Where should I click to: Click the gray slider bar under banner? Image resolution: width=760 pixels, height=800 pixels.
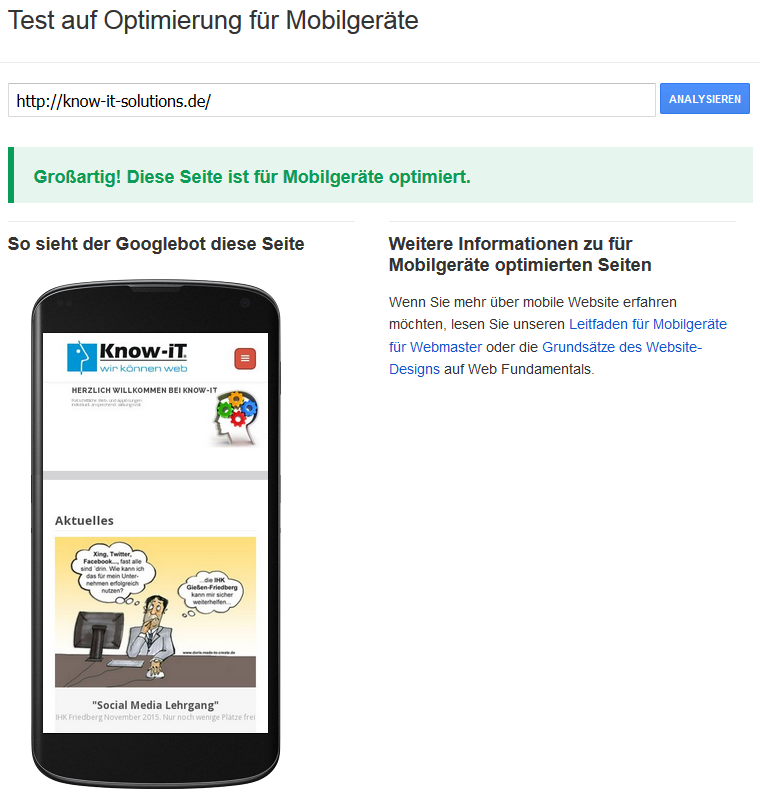pyautogui.click(x=156, y=476)
